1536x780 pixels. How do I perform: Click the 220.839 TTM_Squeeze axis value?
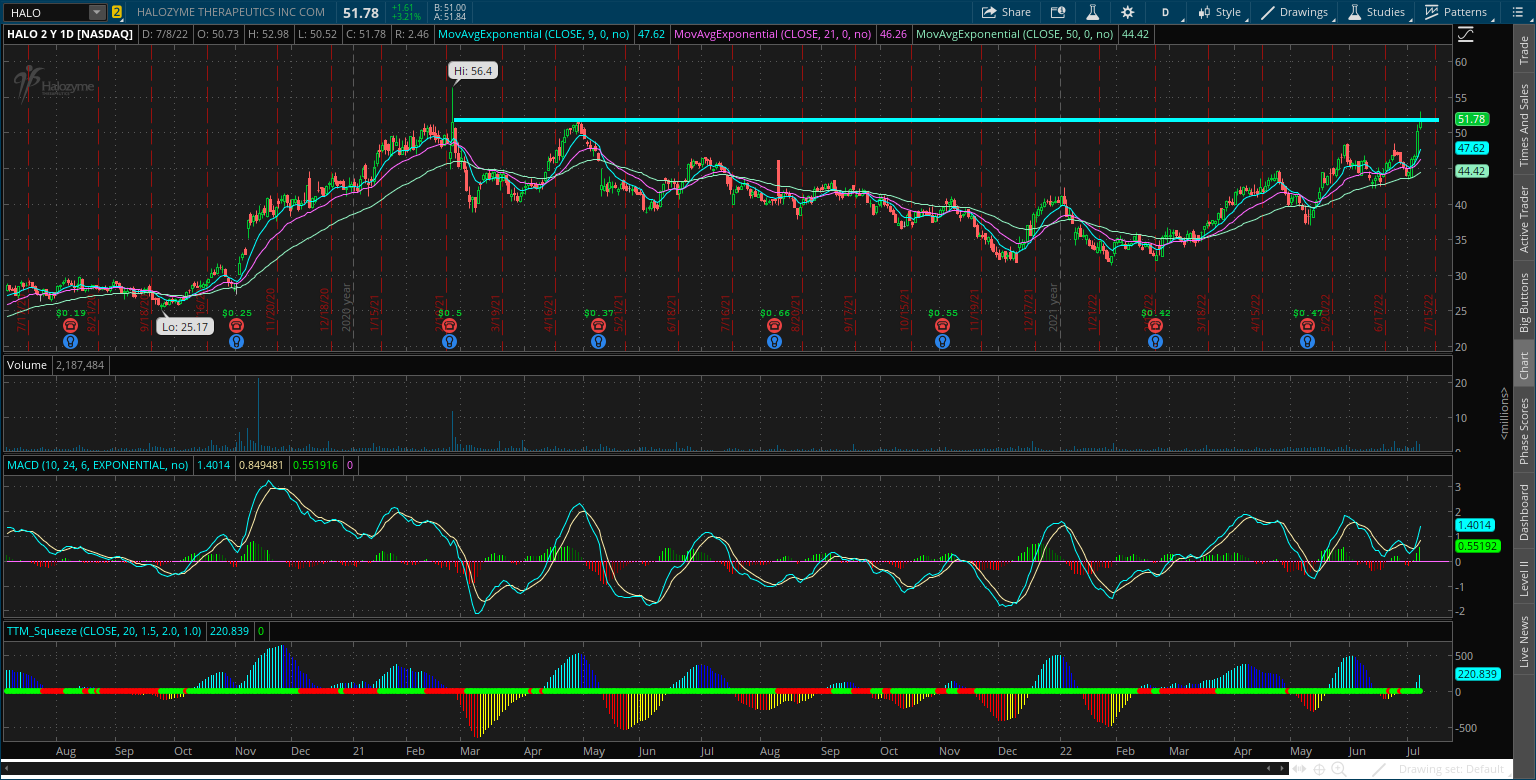(1476, 674)
